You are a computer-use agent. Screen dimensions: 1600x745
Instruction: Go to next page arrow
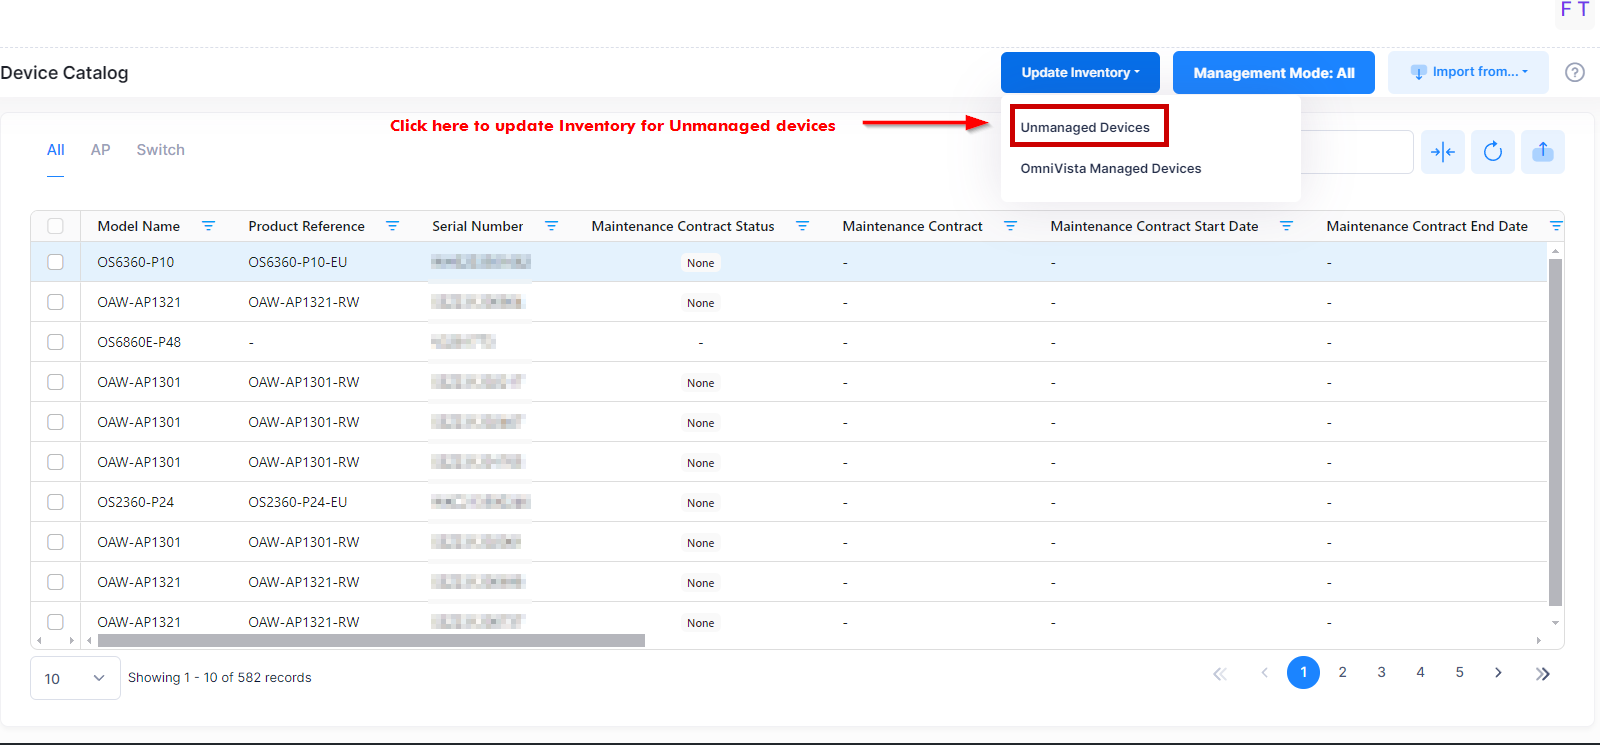[x=1498, y=673]
